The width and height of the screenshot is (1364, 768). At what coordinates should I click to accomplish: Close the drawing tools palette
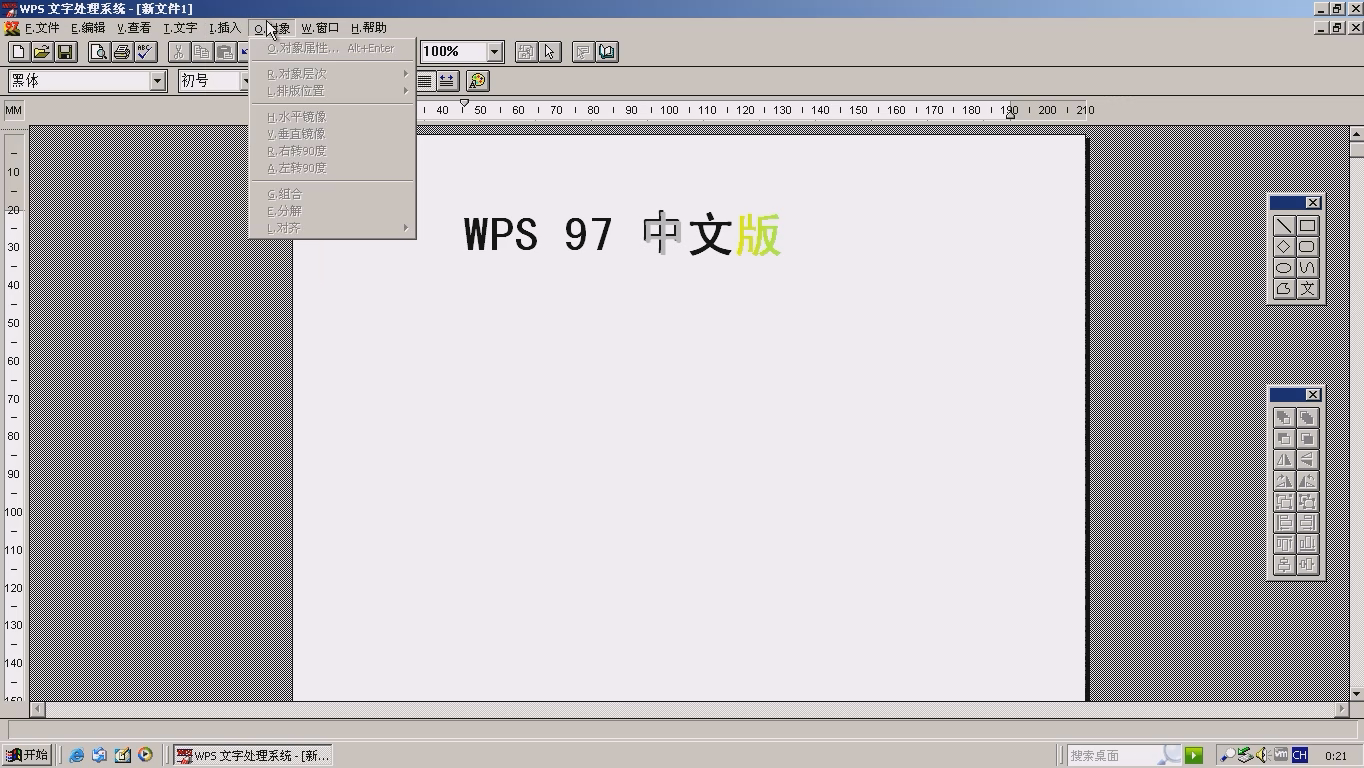pos(1312,203)
